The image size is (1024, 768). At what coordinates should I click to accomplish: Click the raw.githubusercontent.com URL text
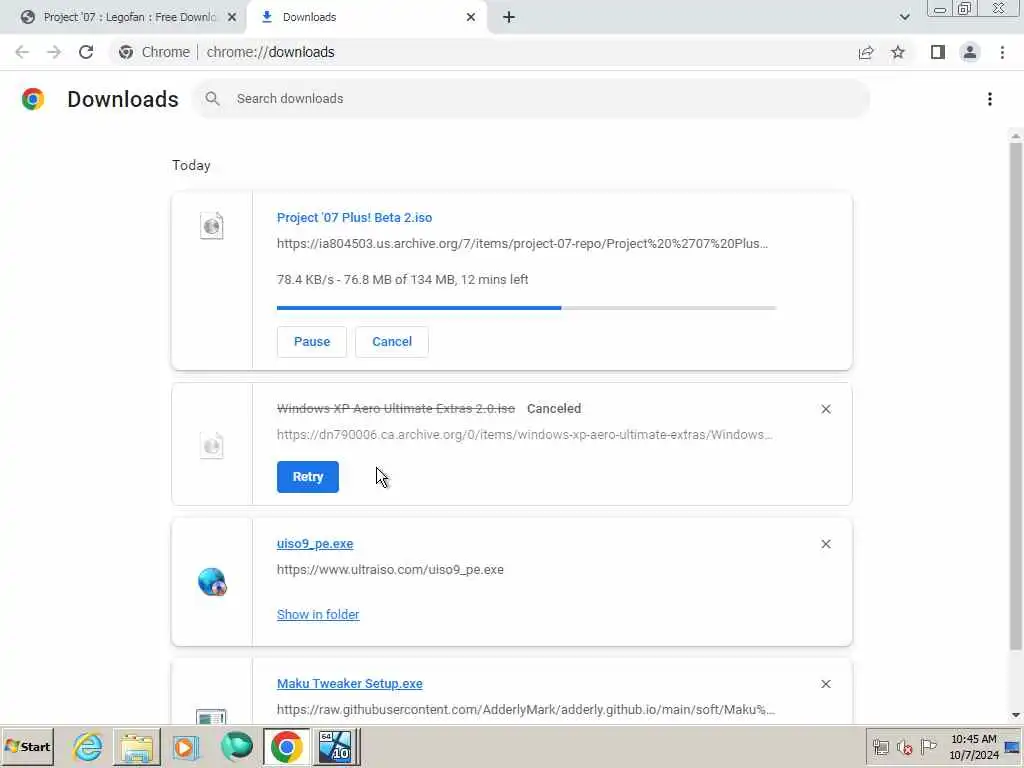[526, 709]
